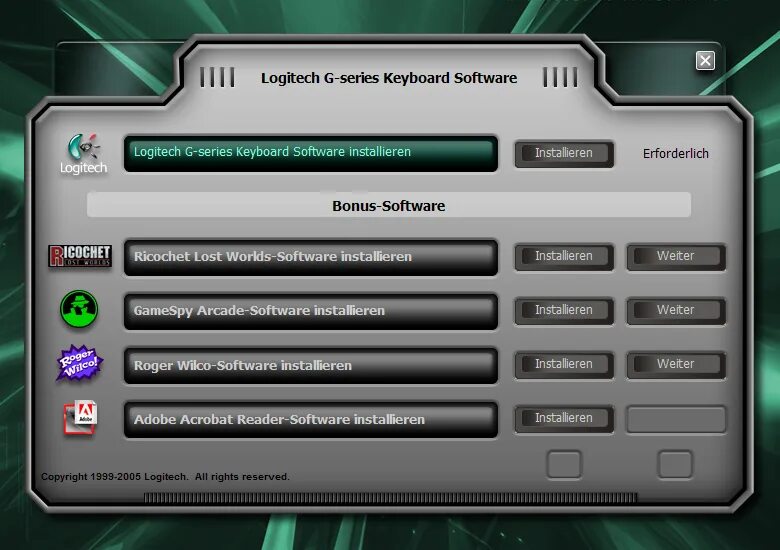
Task: Select the Logitech G-series Keyboard Software installieren bar
Action: click(x=311, y=153)
